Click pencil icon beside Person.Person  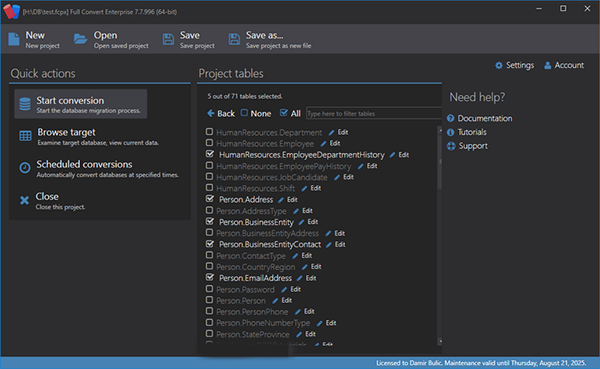(275, 300)
